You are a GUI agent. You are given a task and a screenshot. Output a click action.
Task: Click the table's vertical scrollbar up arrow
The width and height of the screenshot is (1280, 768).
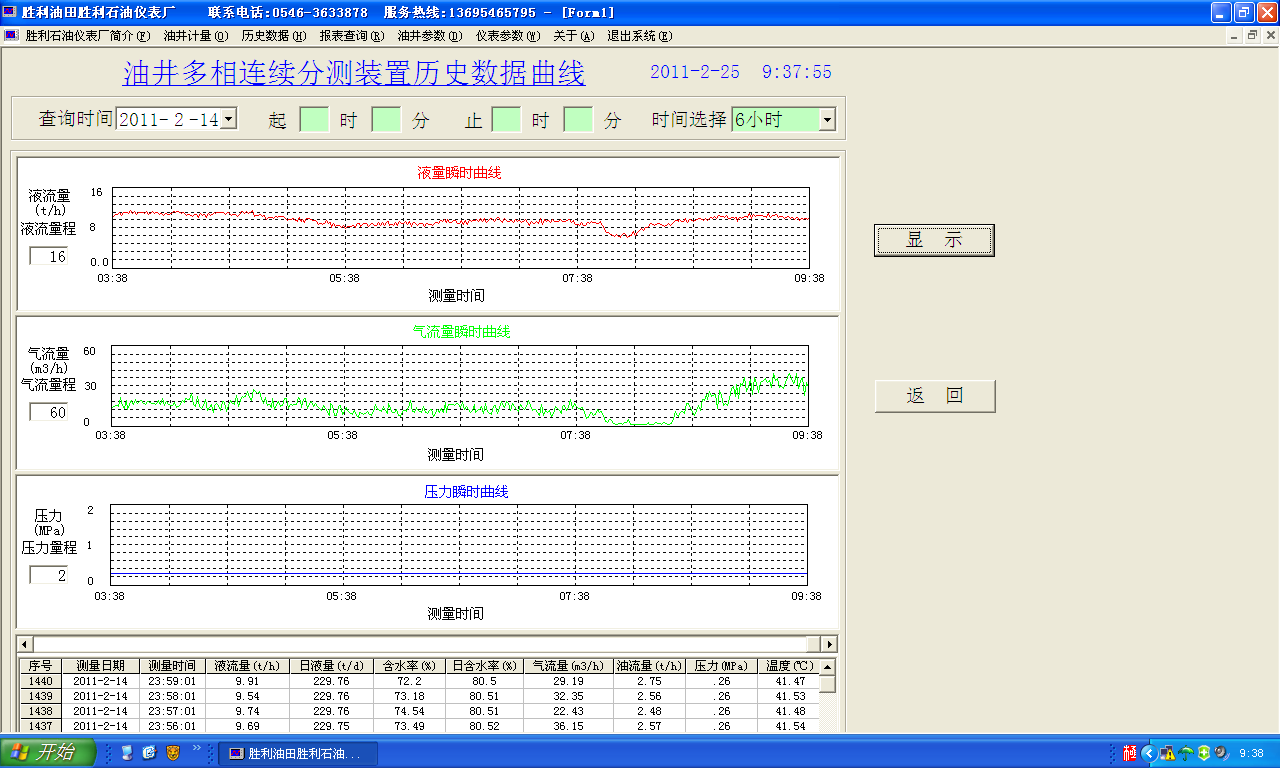click(827, 666)
